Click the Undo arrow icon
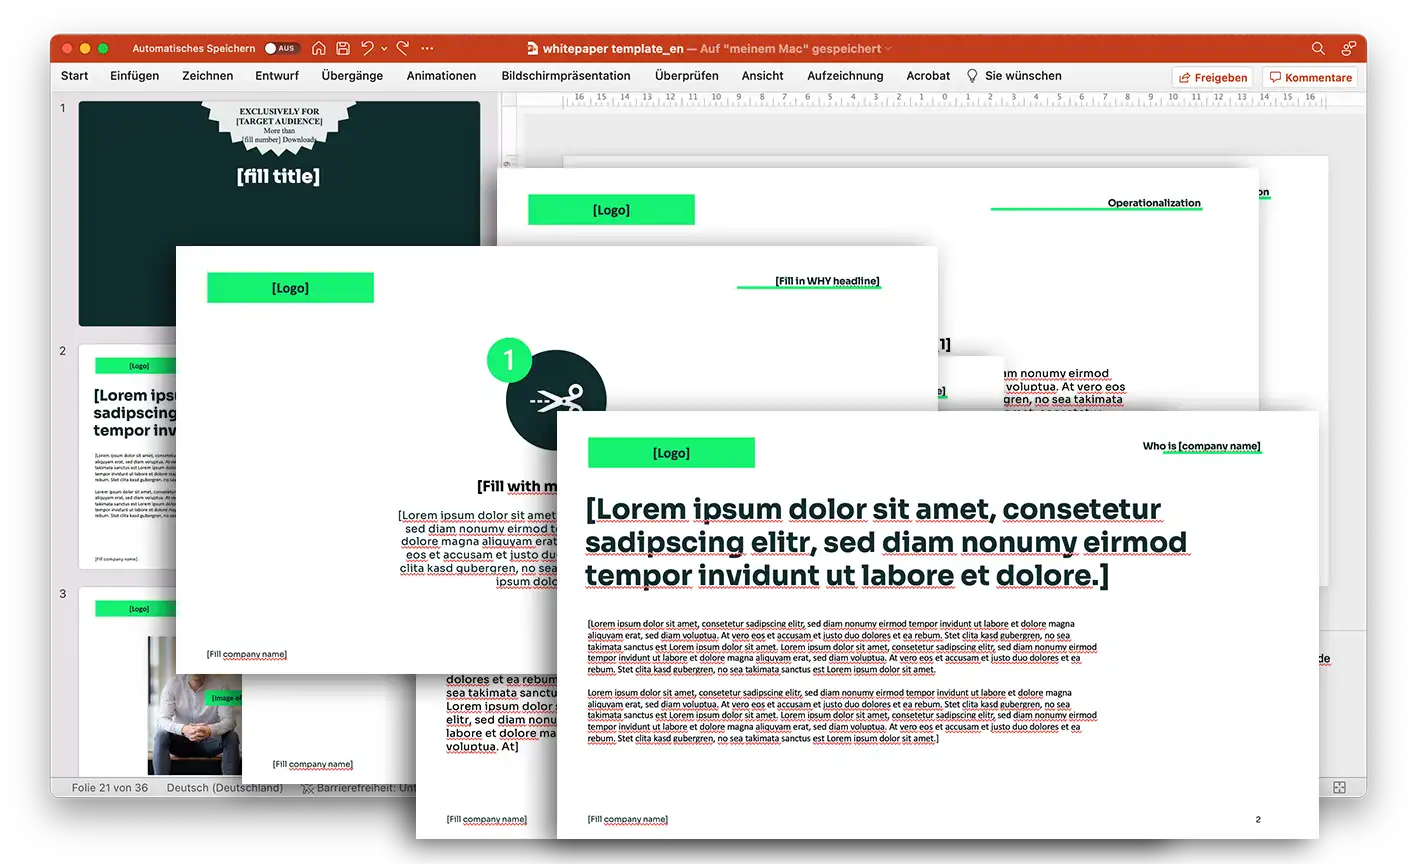 [367, 48]
